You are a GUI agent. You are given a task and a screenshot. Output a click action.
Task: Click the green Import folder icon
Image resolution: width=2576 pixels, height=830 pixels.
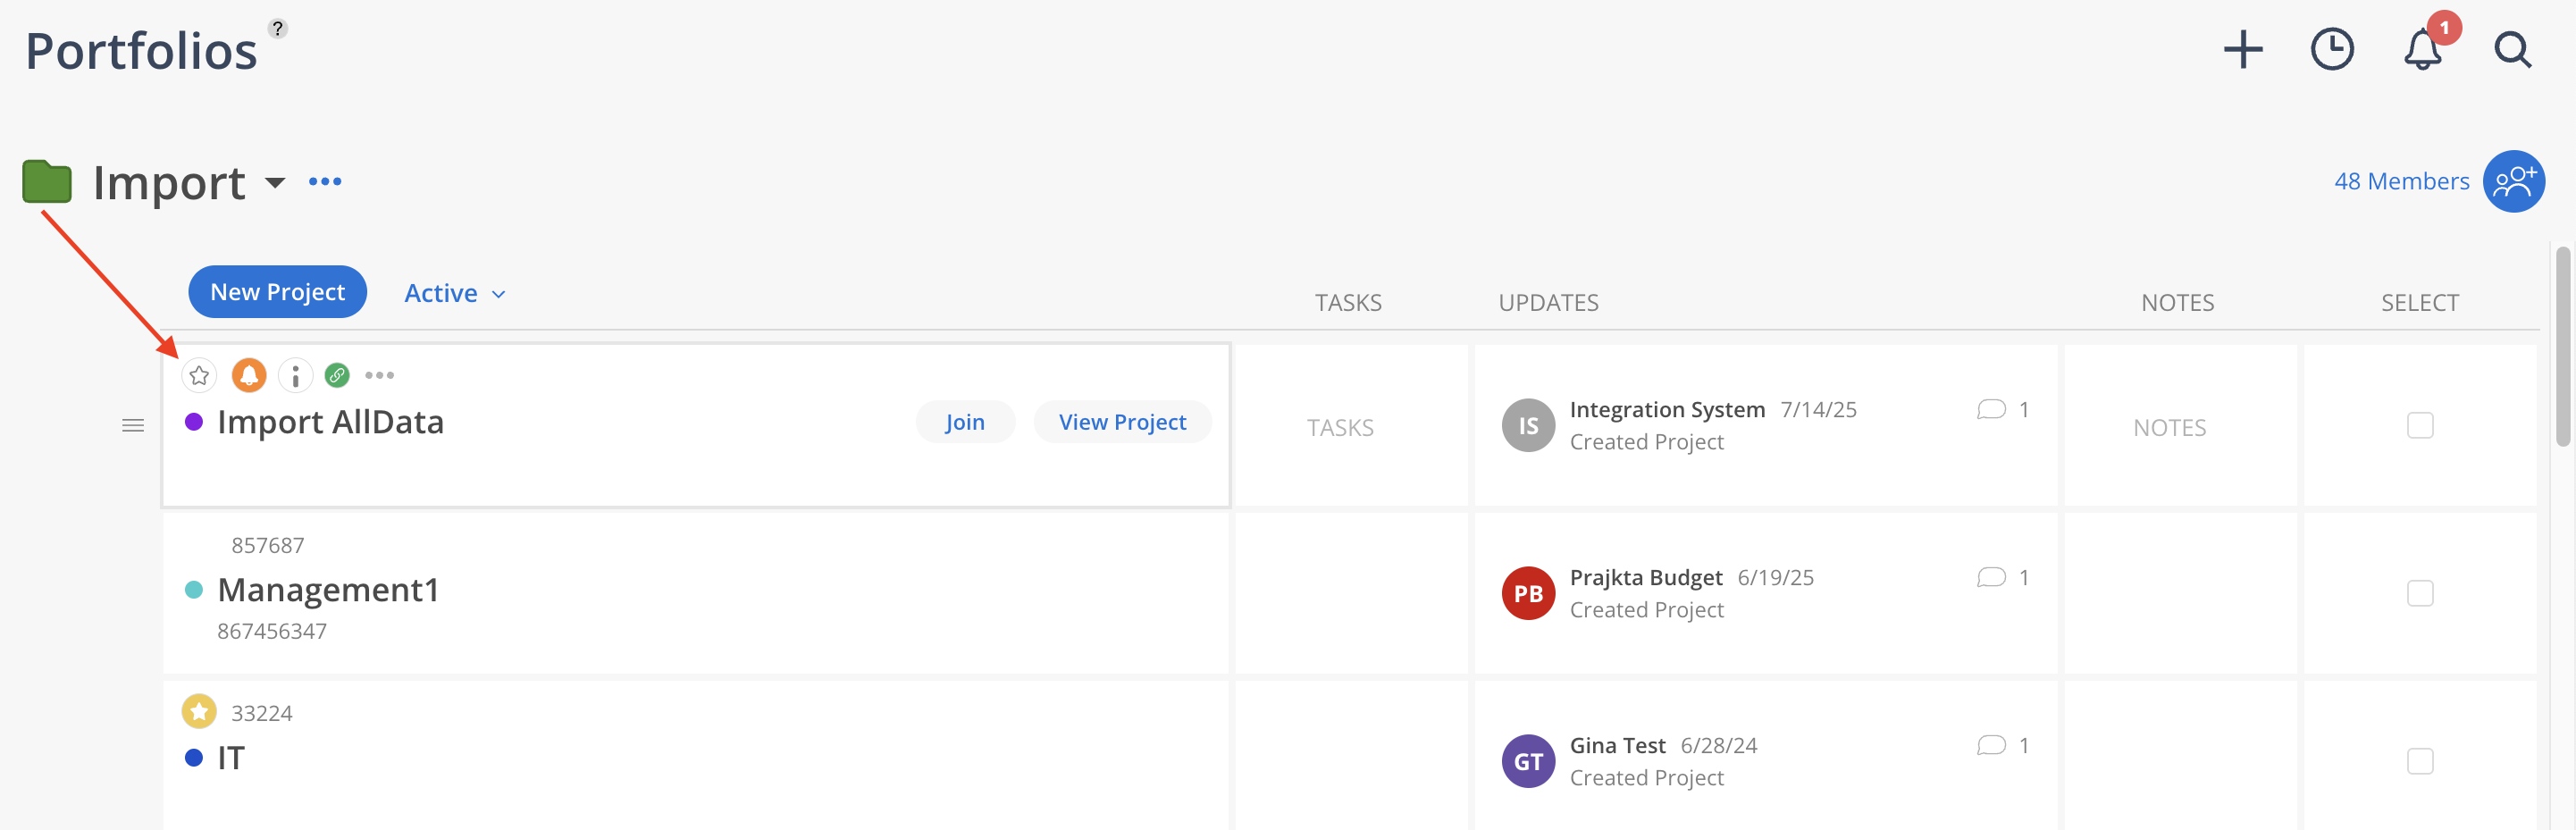(47, 181)
